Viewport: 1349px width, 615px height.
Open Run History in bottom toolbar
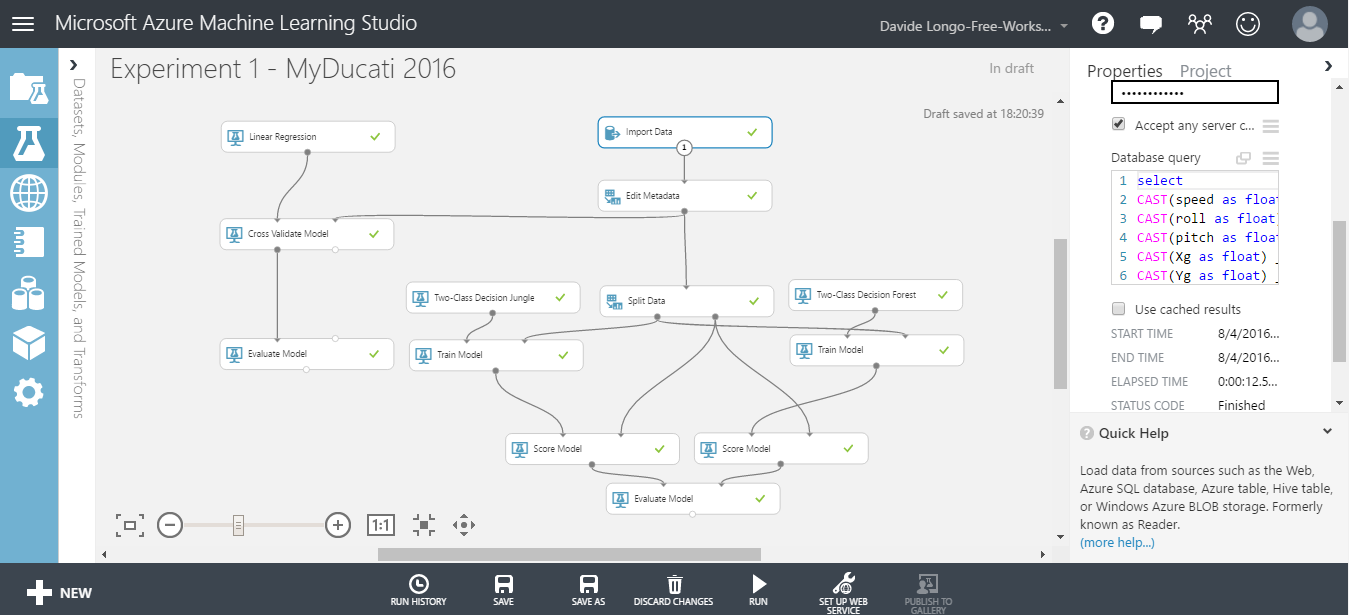coord(418,589)
